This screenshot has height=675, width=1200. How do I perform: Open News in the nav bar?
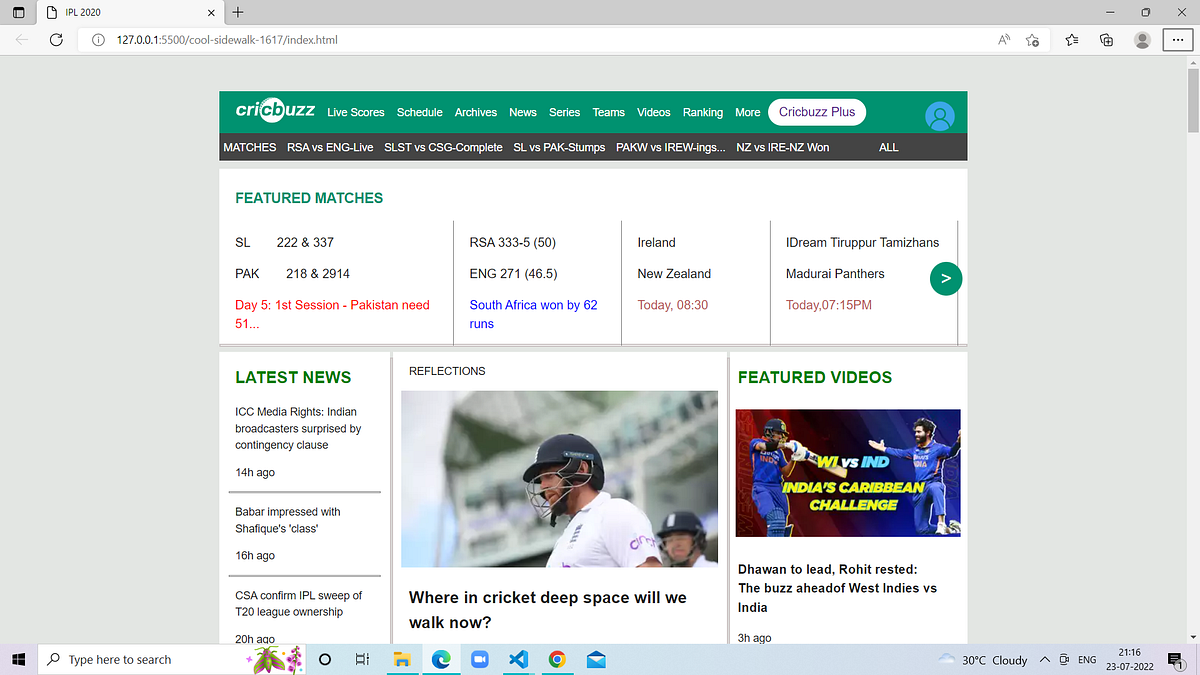coord(523,112)
